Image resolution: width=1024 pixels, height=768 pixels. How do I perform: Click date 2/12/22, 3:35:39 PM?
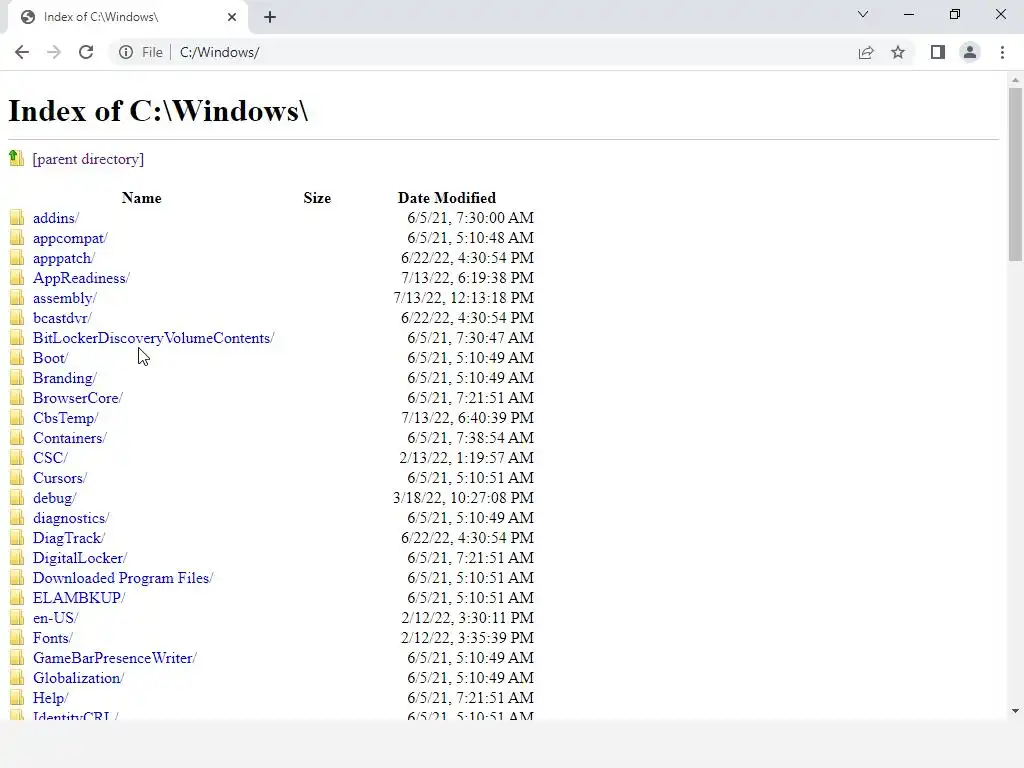(x=468, y=637)
